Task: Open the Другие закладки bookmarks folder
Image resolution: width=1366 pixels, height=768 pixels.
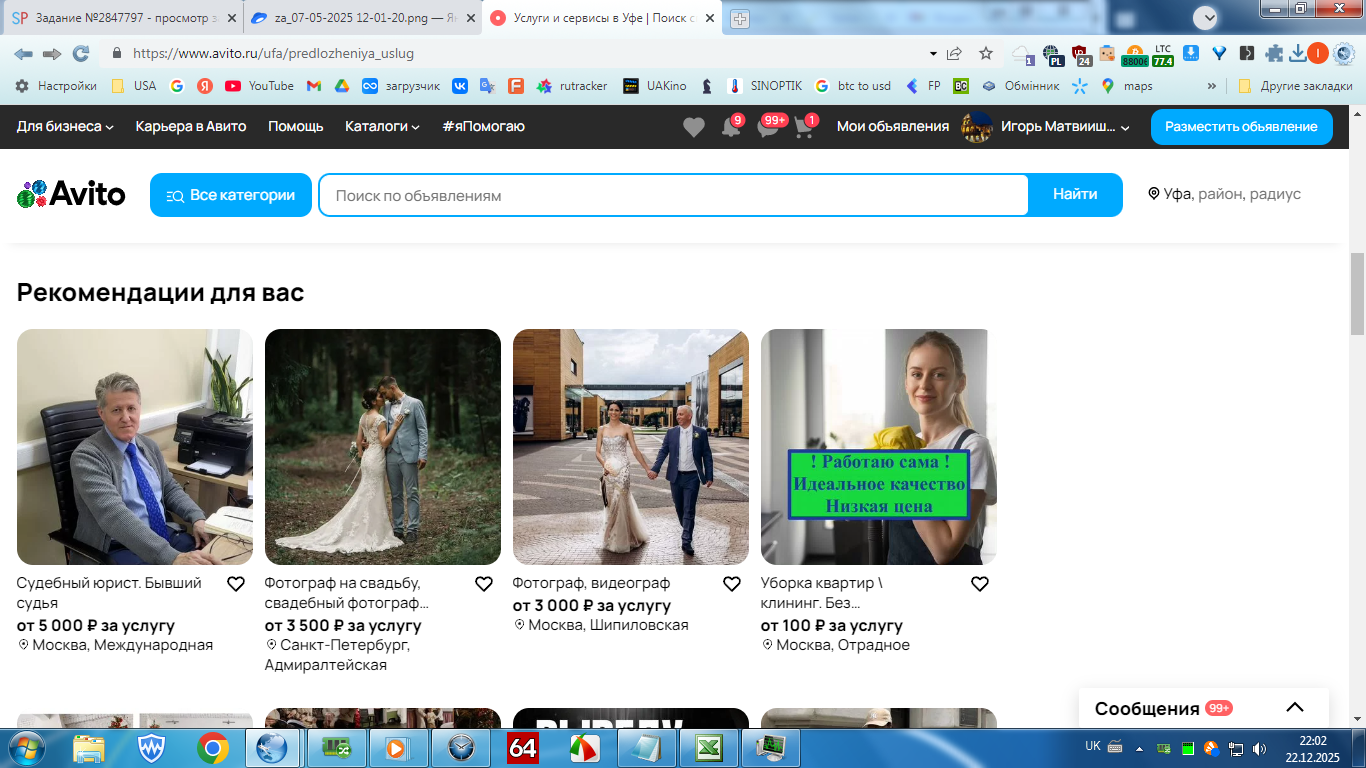Action: pos(1295,86)
